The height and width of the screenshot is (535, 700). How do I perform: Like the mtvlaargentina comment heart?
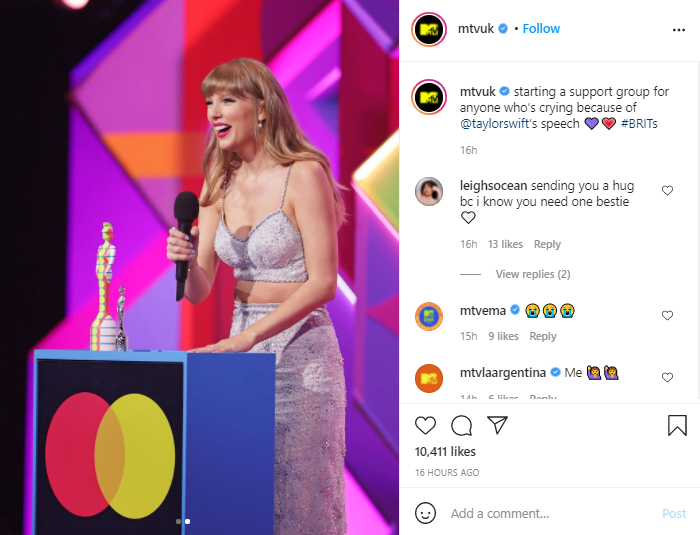pyautogui.click(x=667, y=378)
